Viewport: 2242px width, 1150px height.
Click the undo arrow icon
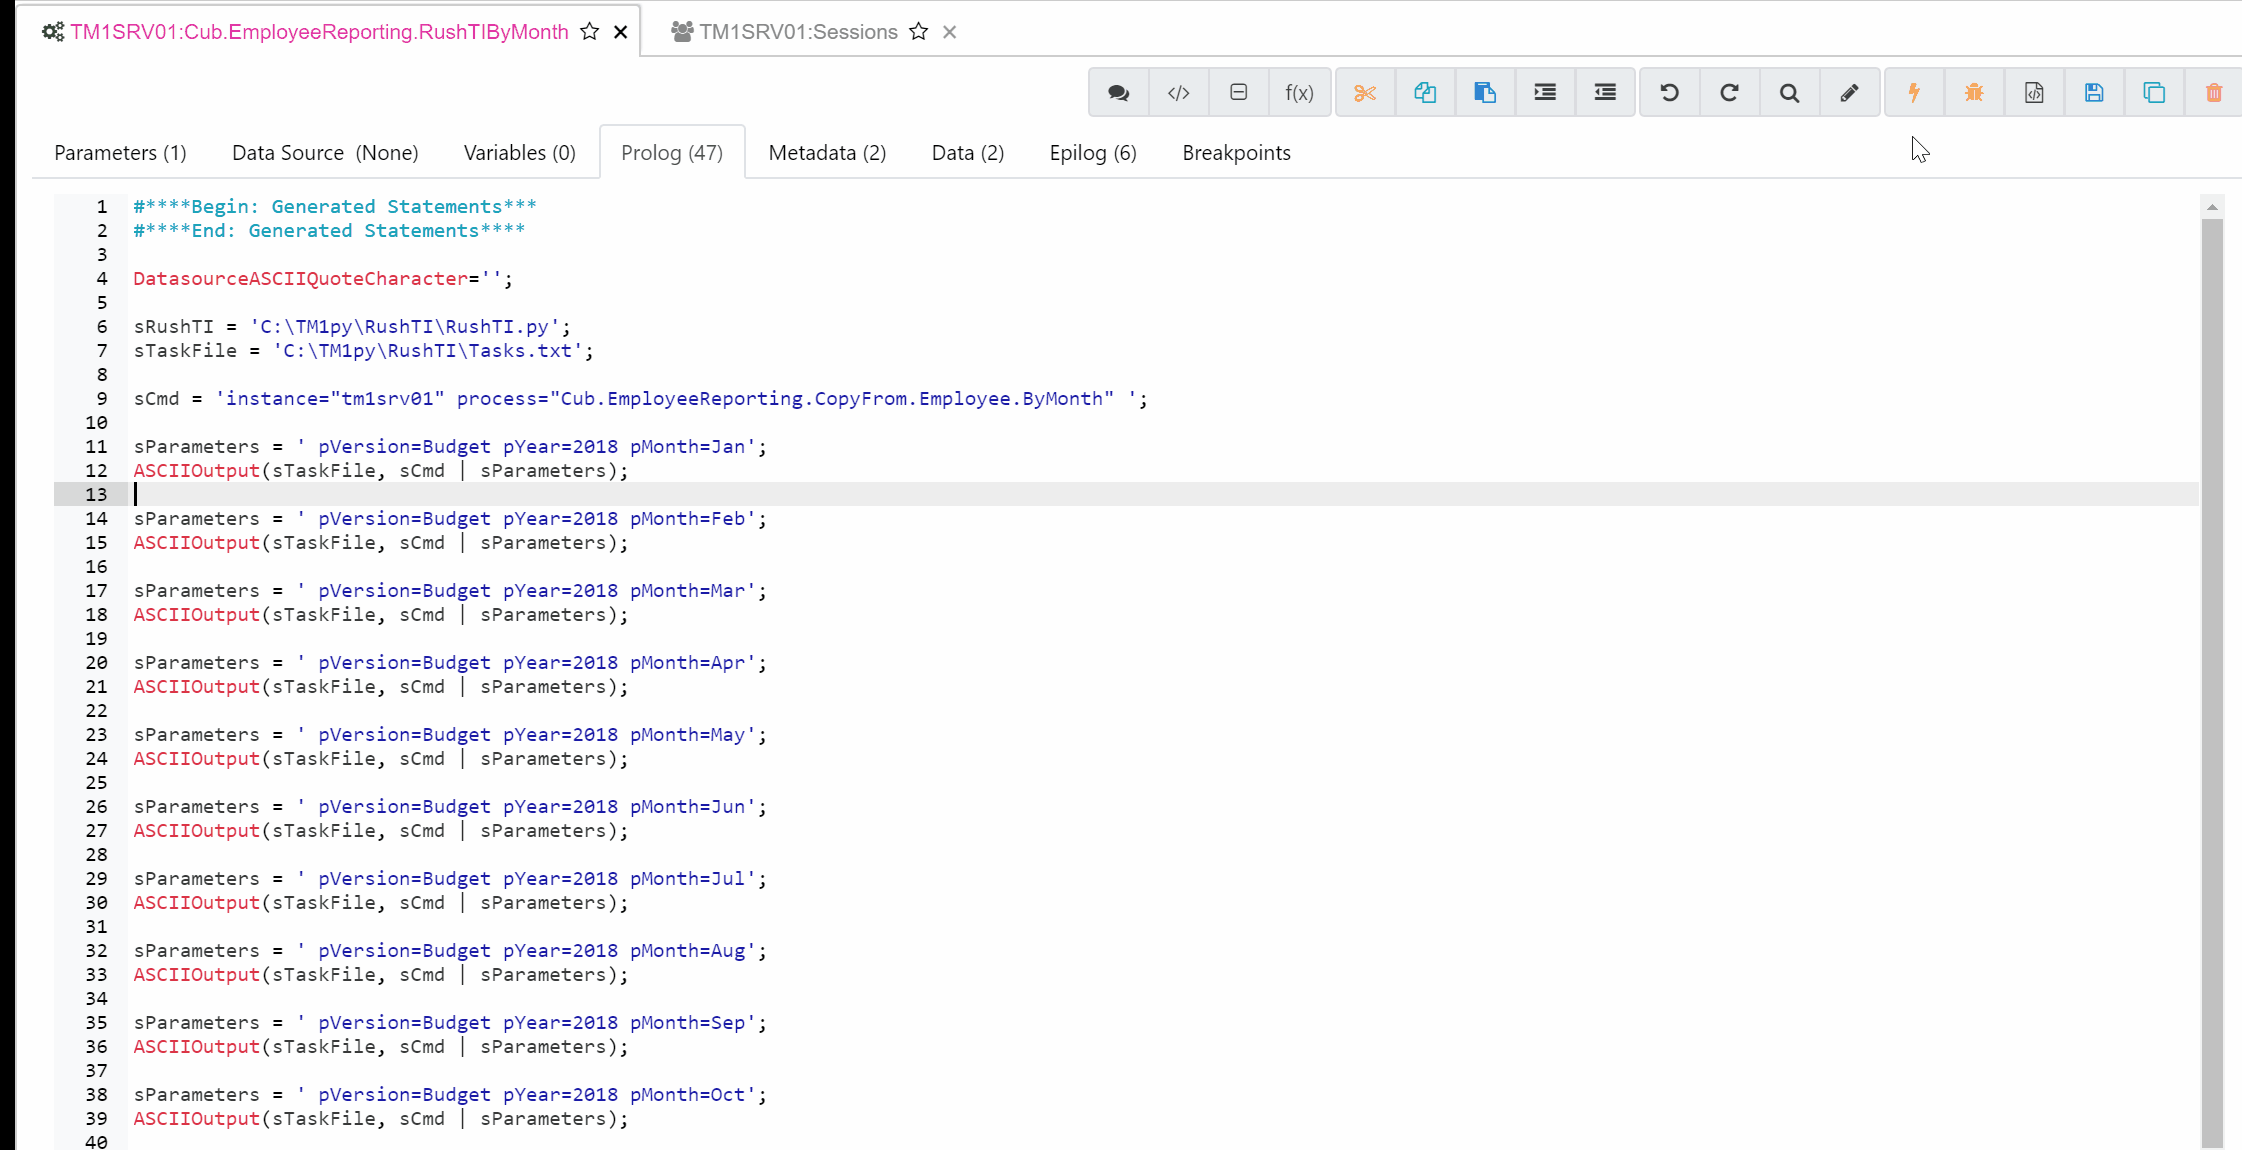pos(1669,93)
